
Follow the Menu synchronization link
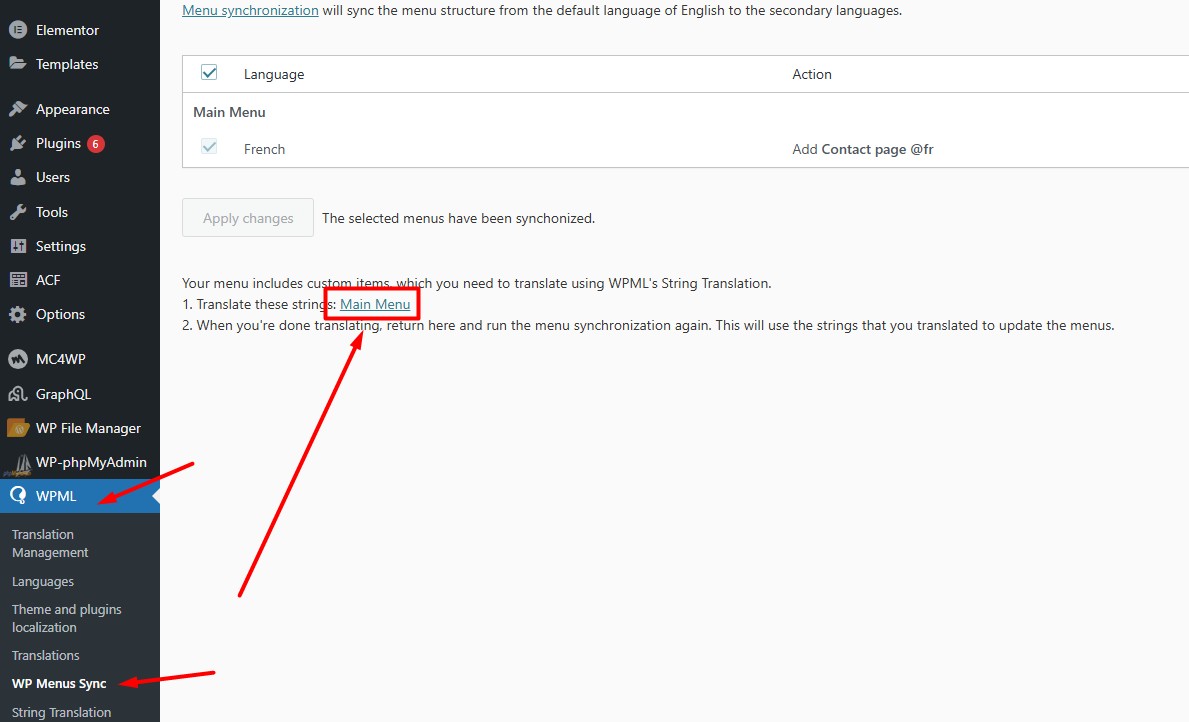point(250,11)
